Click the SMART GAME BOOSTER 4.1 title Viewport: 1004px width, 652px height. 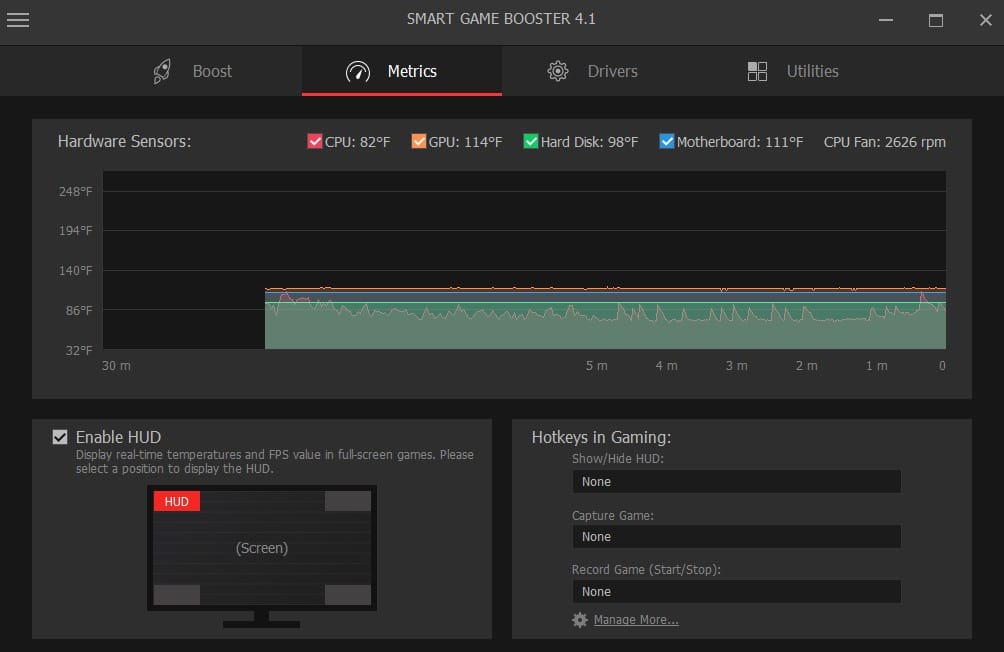[x=501, y=19]
